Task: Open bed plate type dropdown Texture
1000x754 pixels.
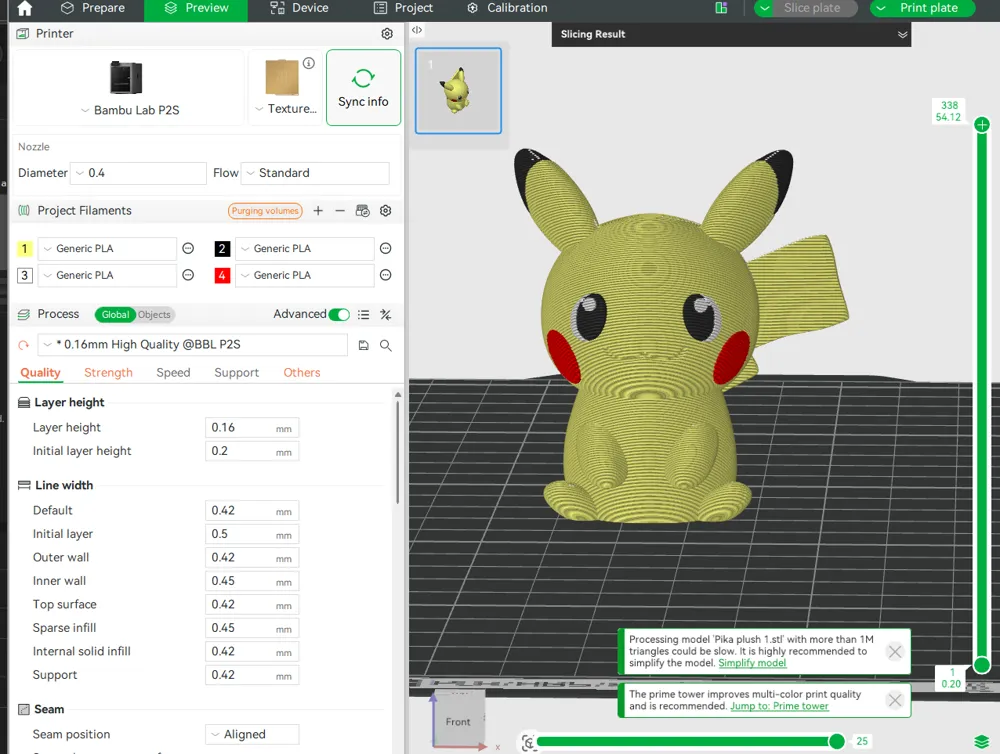Action: point(285,108)
